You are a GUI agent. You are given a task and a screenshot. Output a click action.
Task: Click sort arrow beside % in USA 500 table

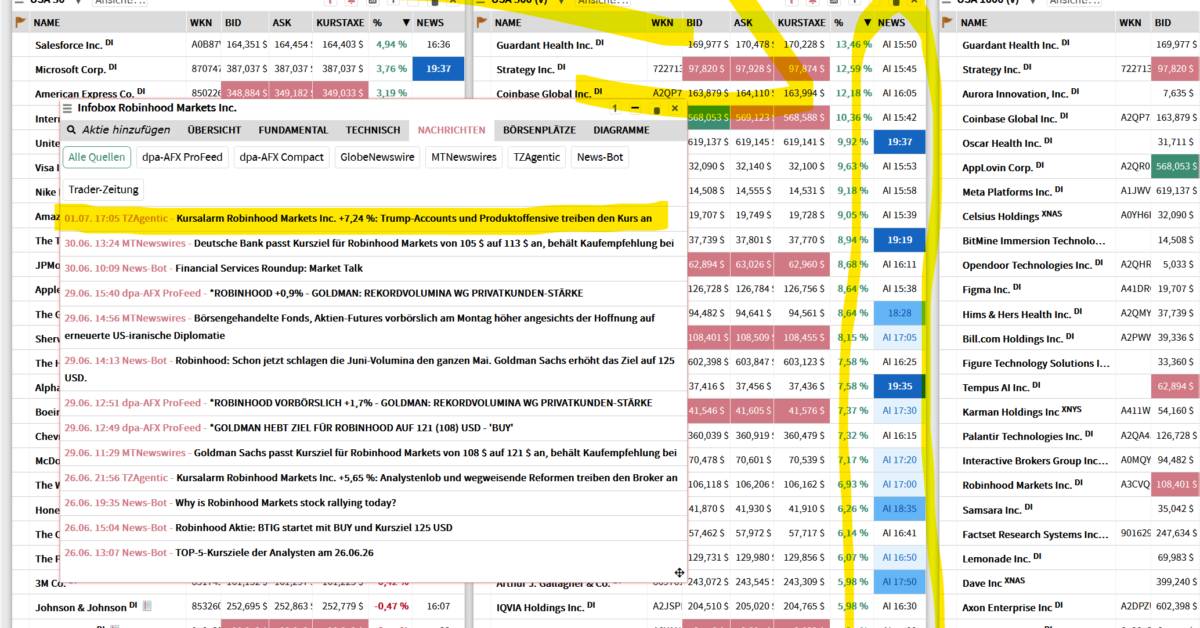pyautogui.click(x=867, y=22)
